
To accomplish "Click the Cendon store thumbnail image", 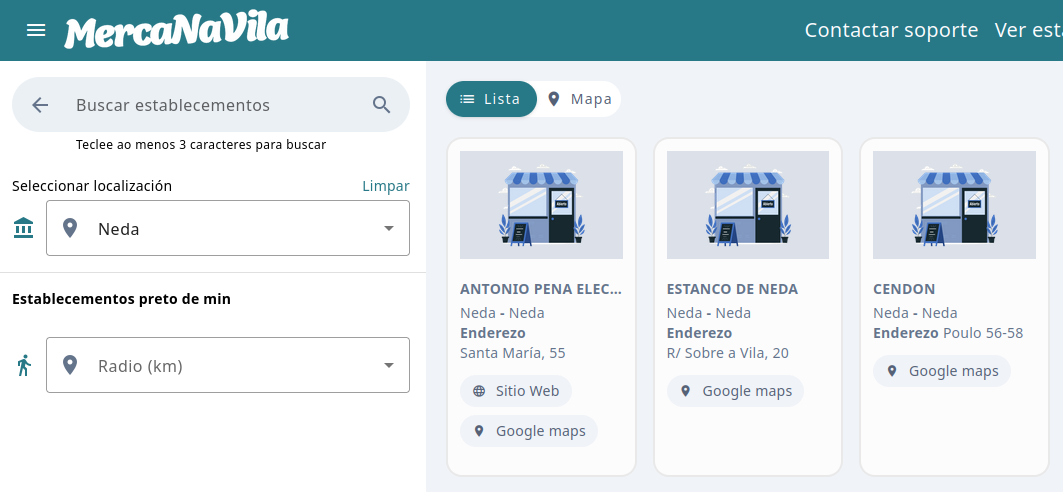I will [954, 205].
